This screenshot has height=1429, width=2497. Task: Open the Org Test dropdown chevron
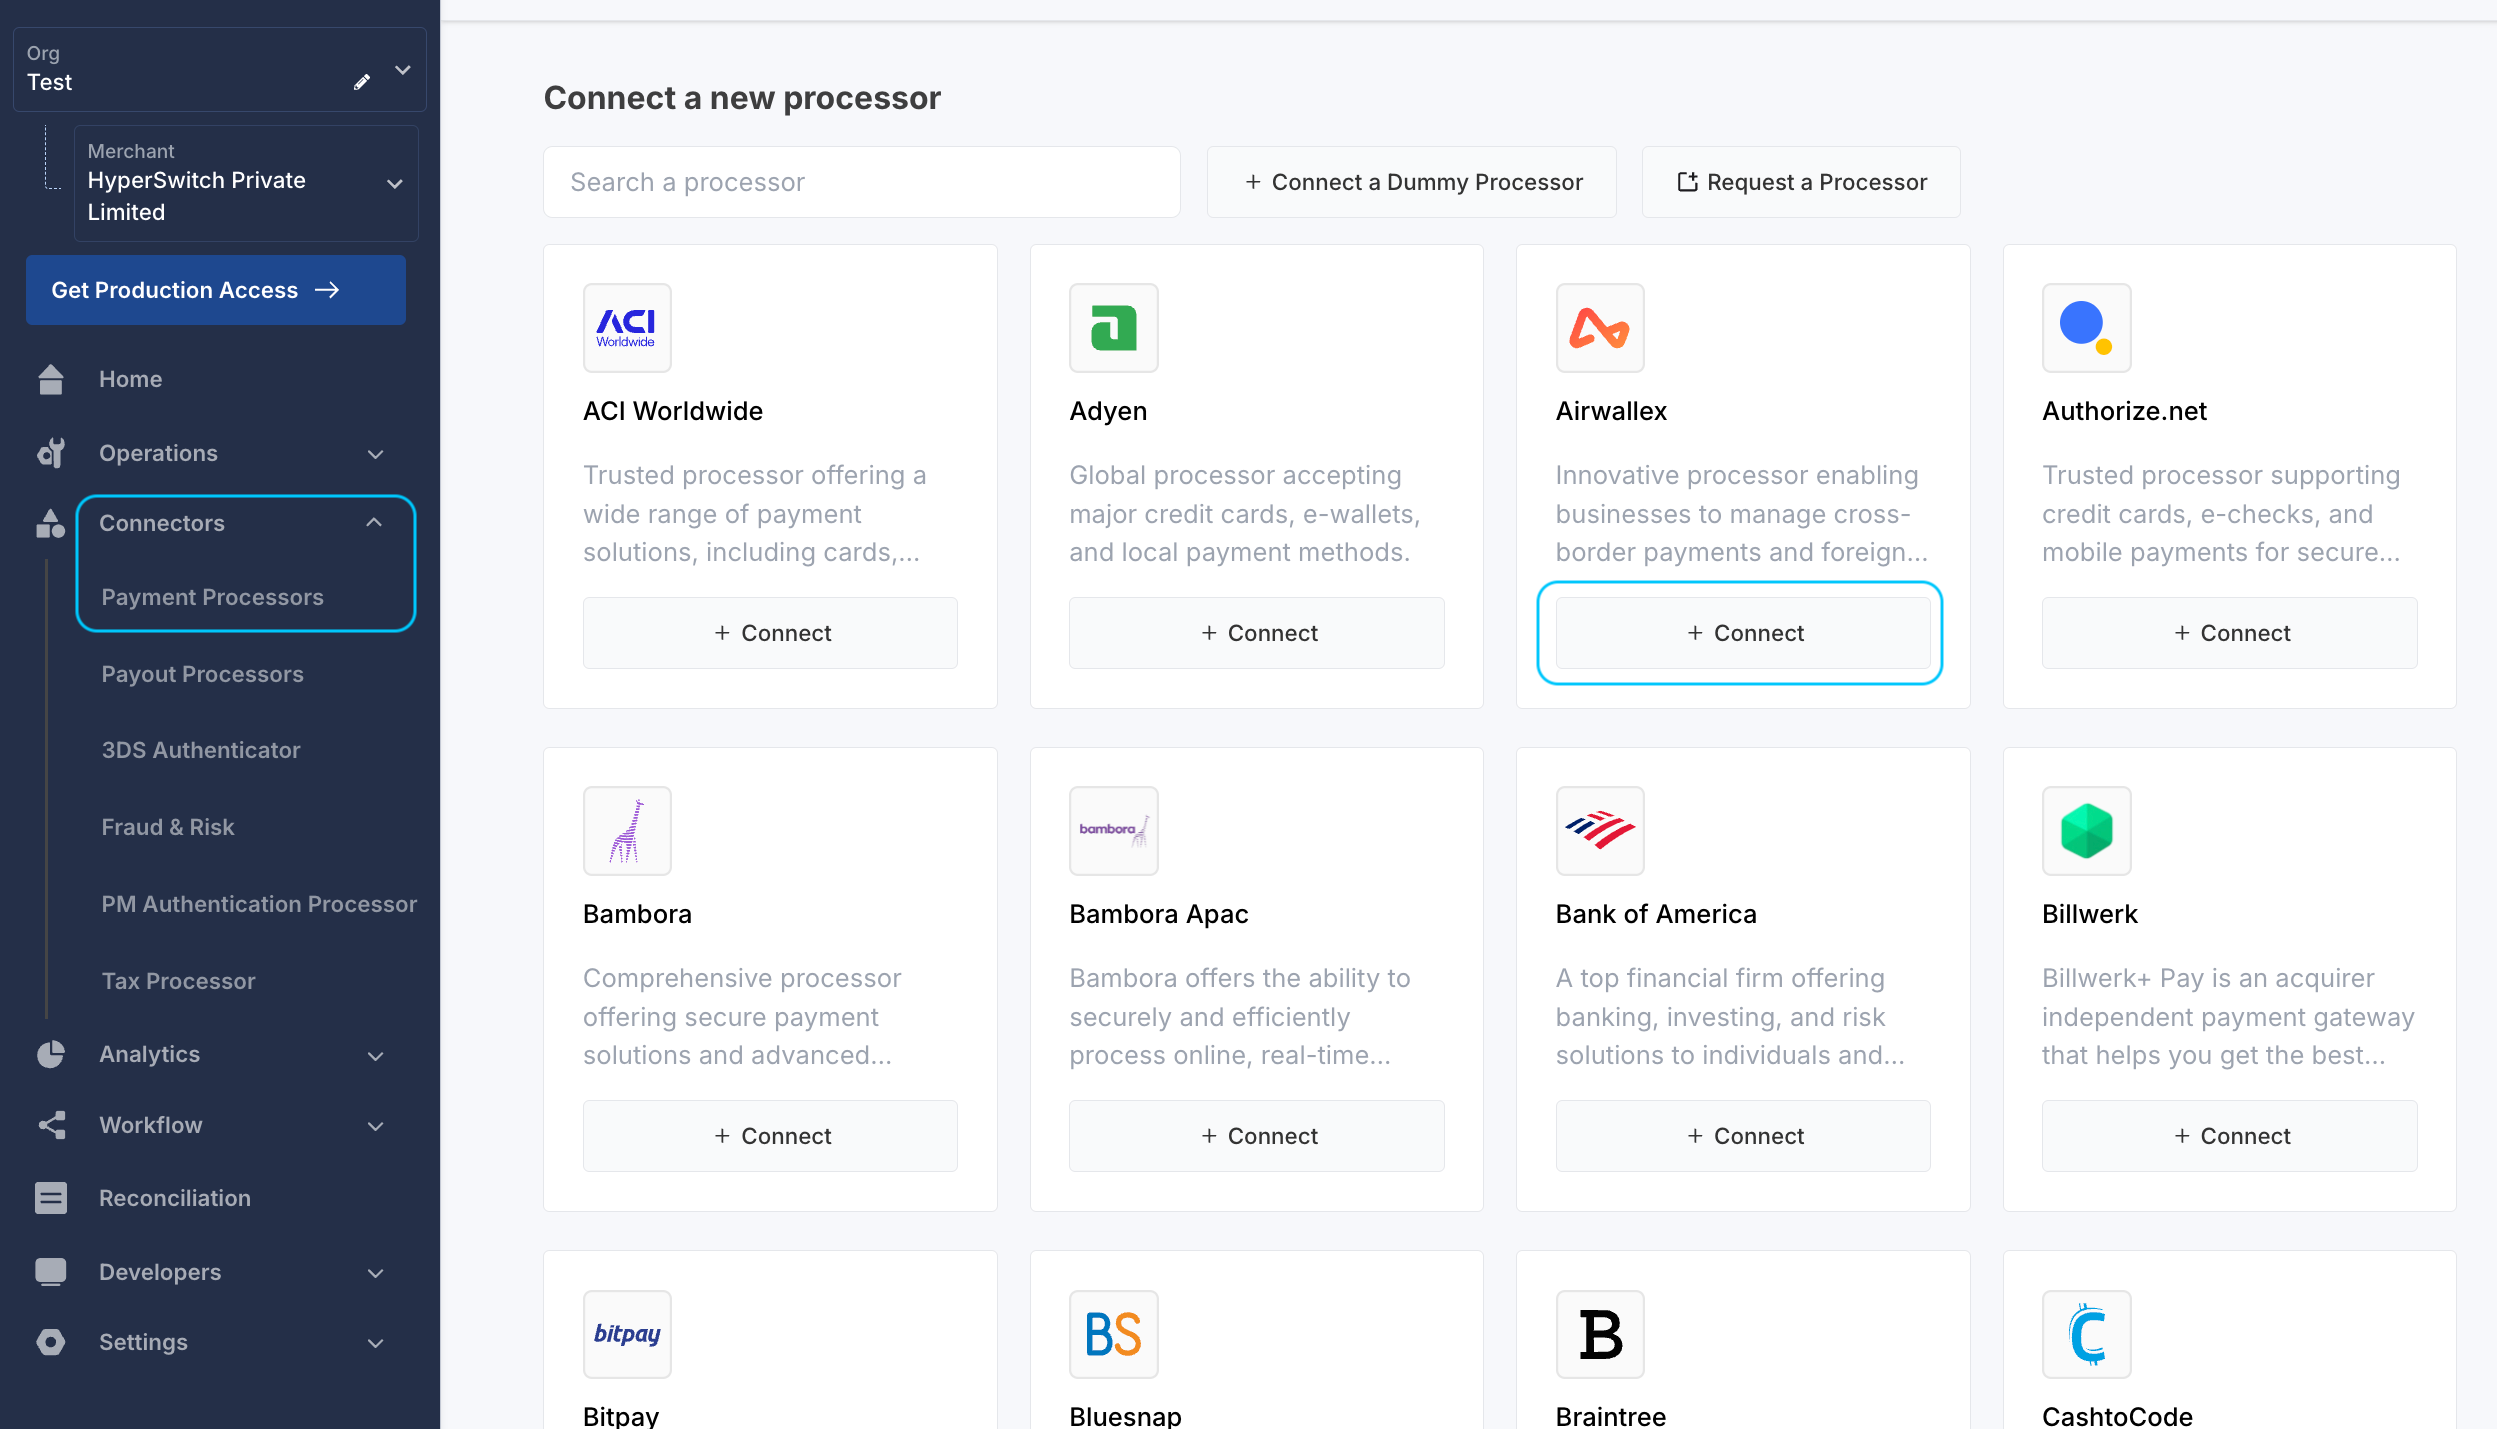403,70
